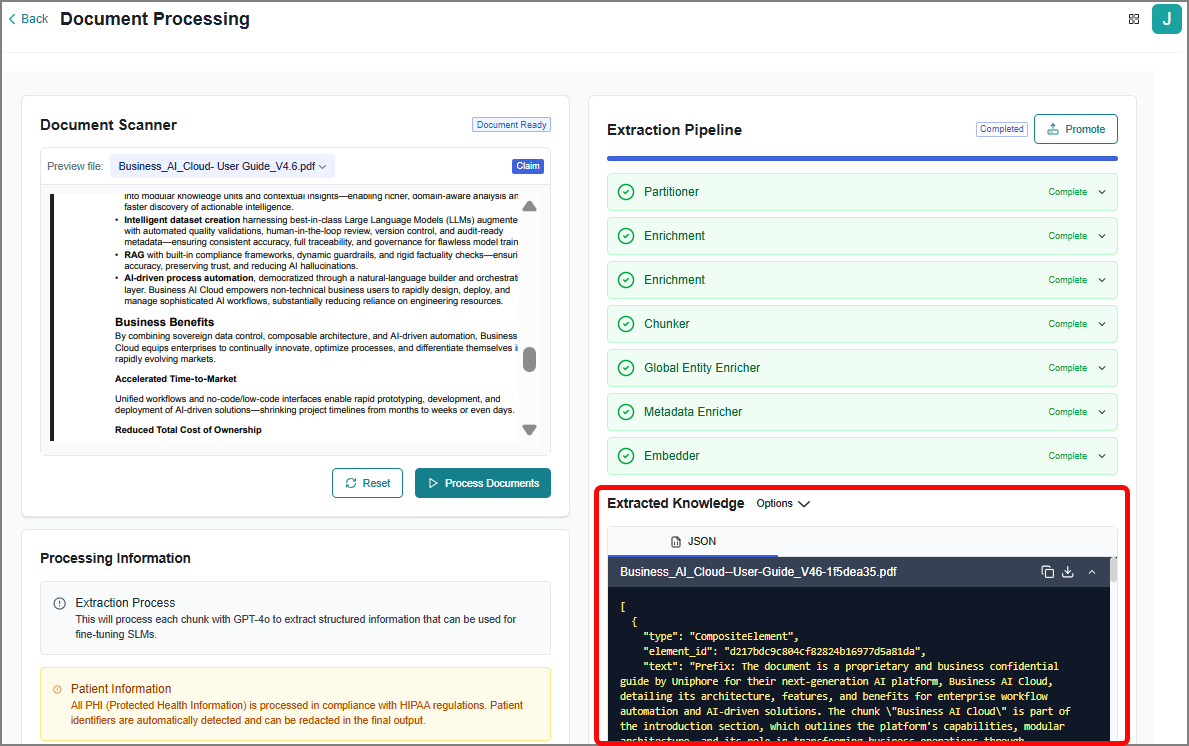1189x746 pixels.
Task: Expand the Embedder stage chevron
Action: click(1102, 456)
